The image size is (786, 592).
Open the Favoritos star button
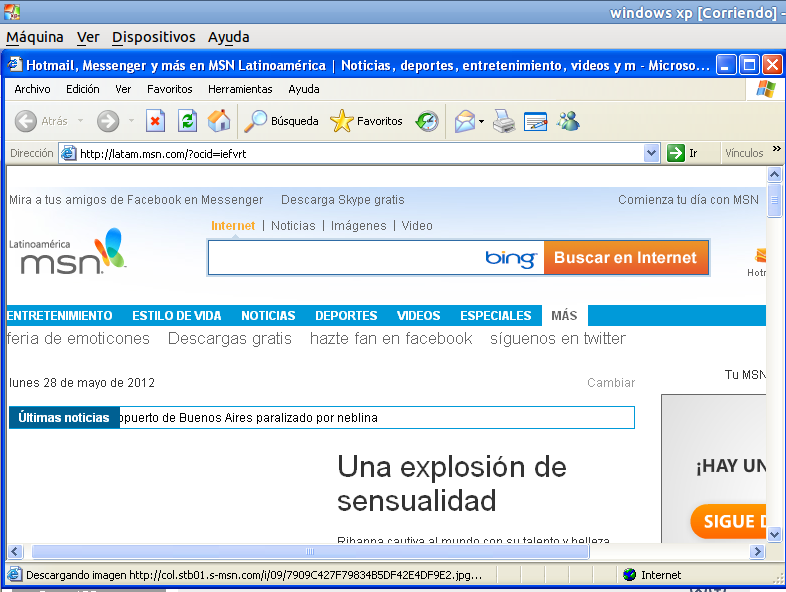point(366,121)
